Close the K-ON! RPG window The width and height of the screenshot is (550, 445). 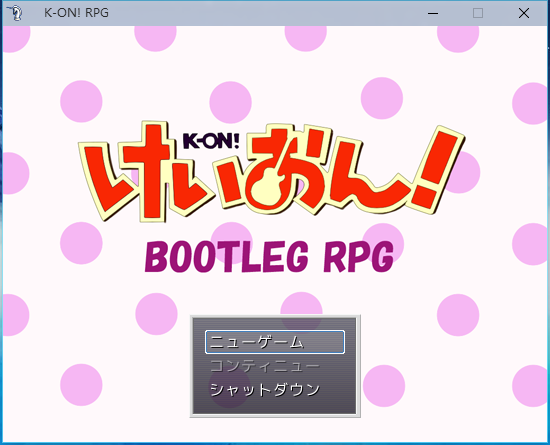click(x=524, y=13)
